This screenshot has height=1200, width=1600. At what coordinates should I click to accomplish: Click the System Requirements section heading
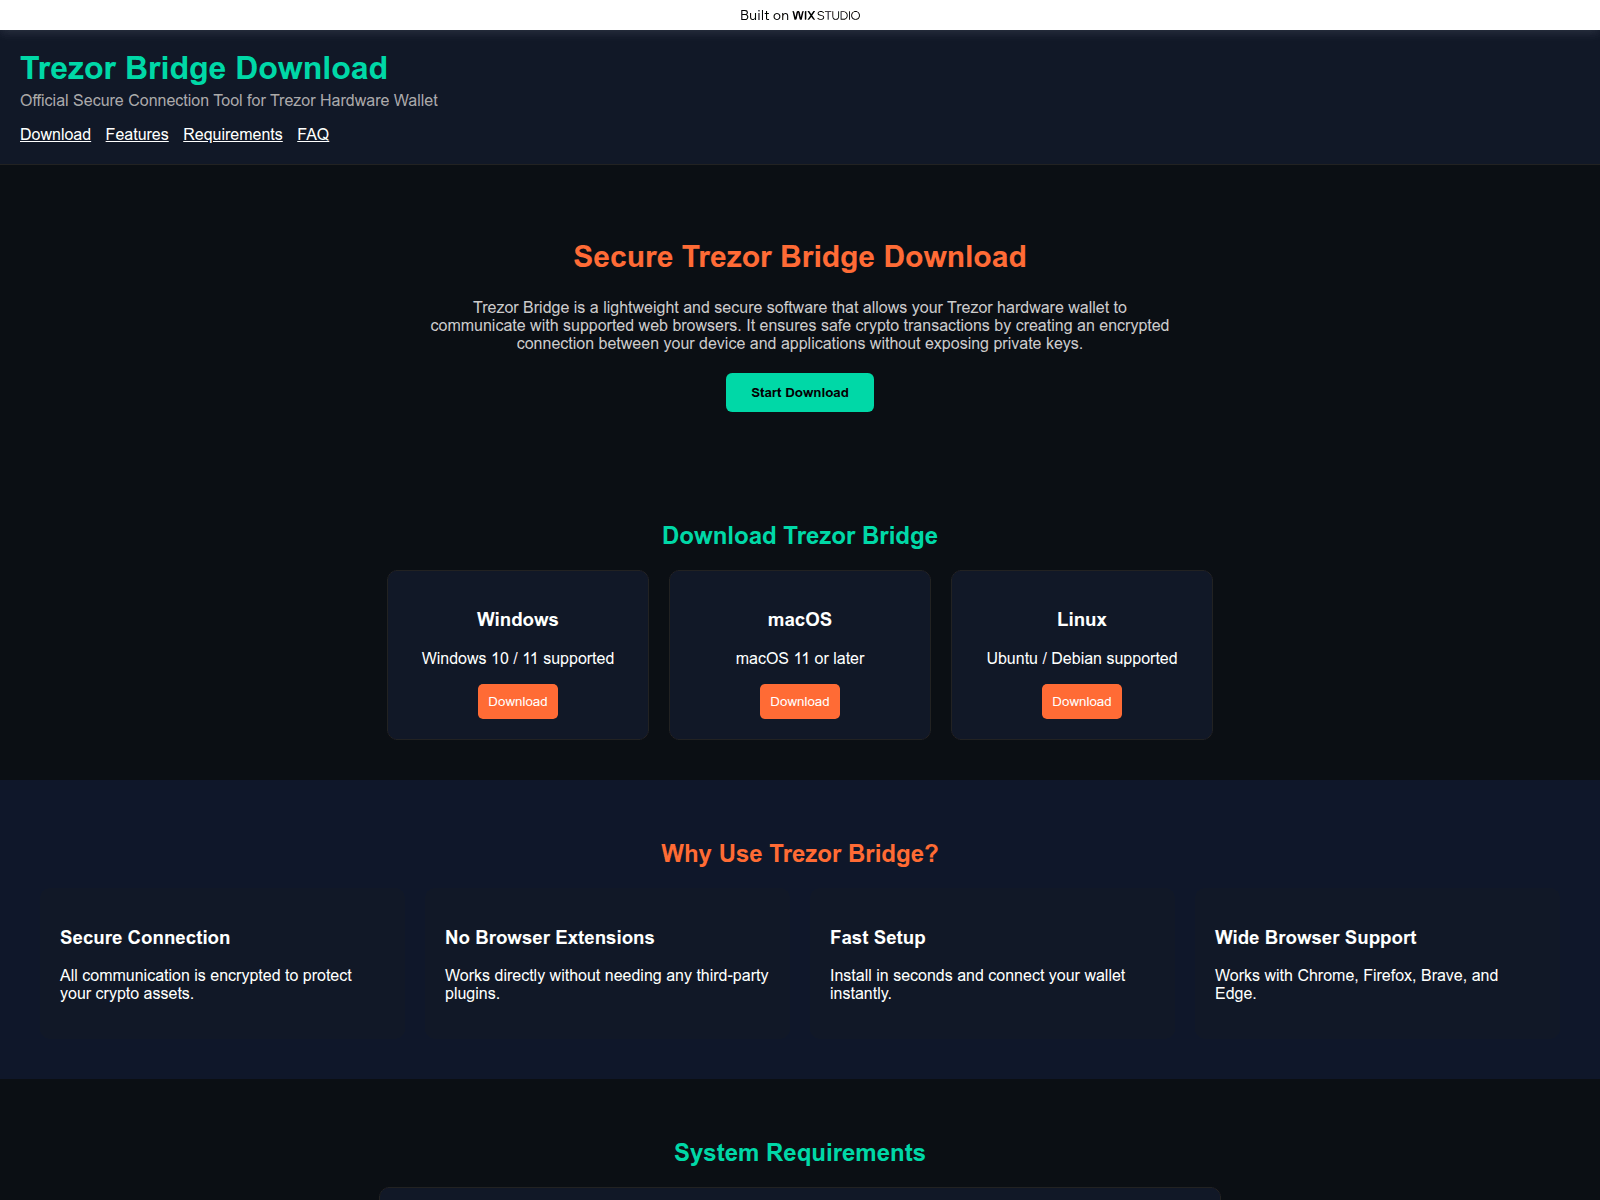[799, 1152]
